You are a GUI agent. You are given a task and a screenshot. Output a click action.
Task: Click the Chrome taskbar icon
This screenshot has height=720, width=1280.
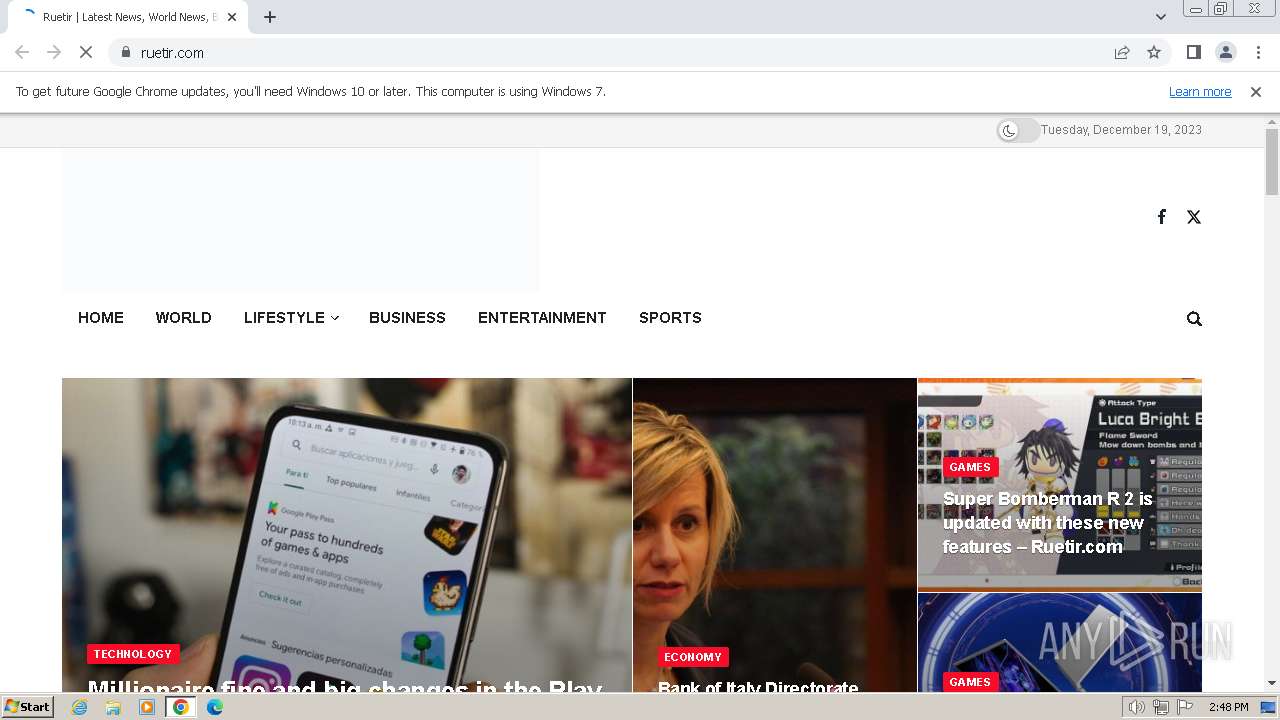point(181,707)
